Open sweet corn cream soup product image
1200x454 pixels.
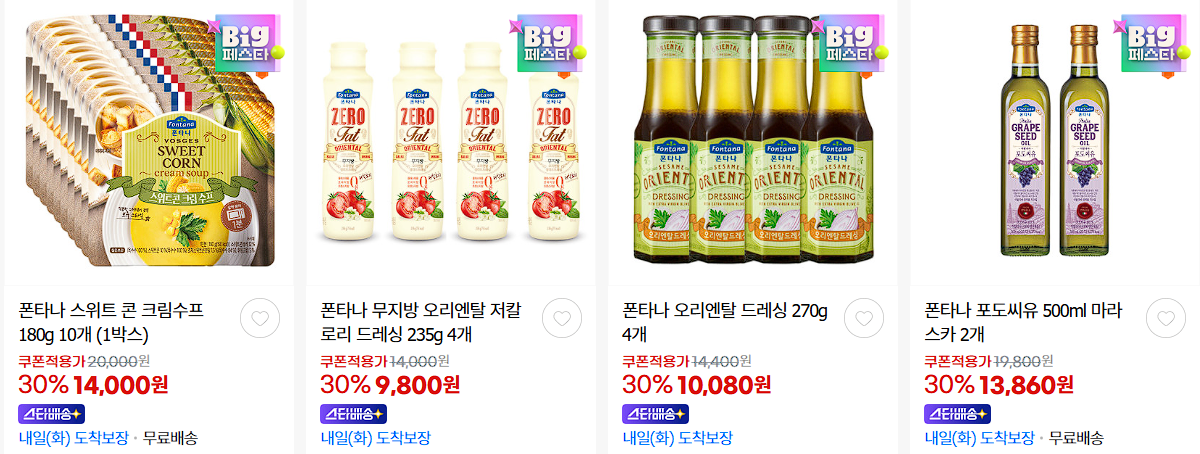click(x=149, y=141)
